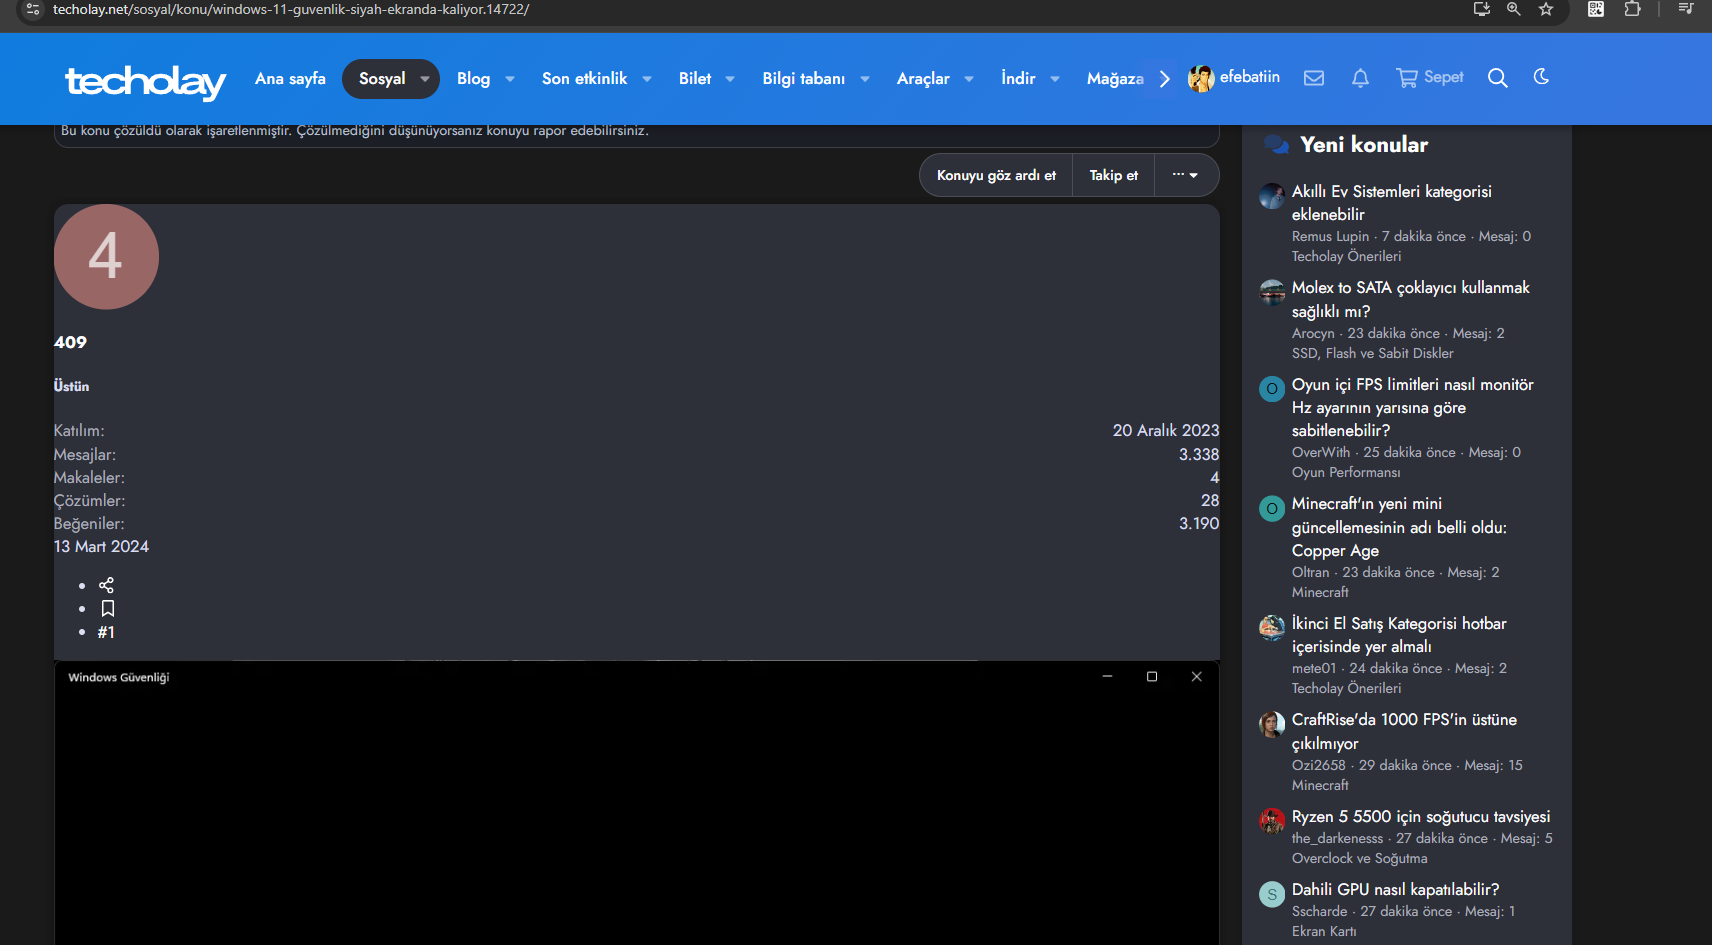Open OverWith avatar beside FPS limit topic

pos(1272,389)
